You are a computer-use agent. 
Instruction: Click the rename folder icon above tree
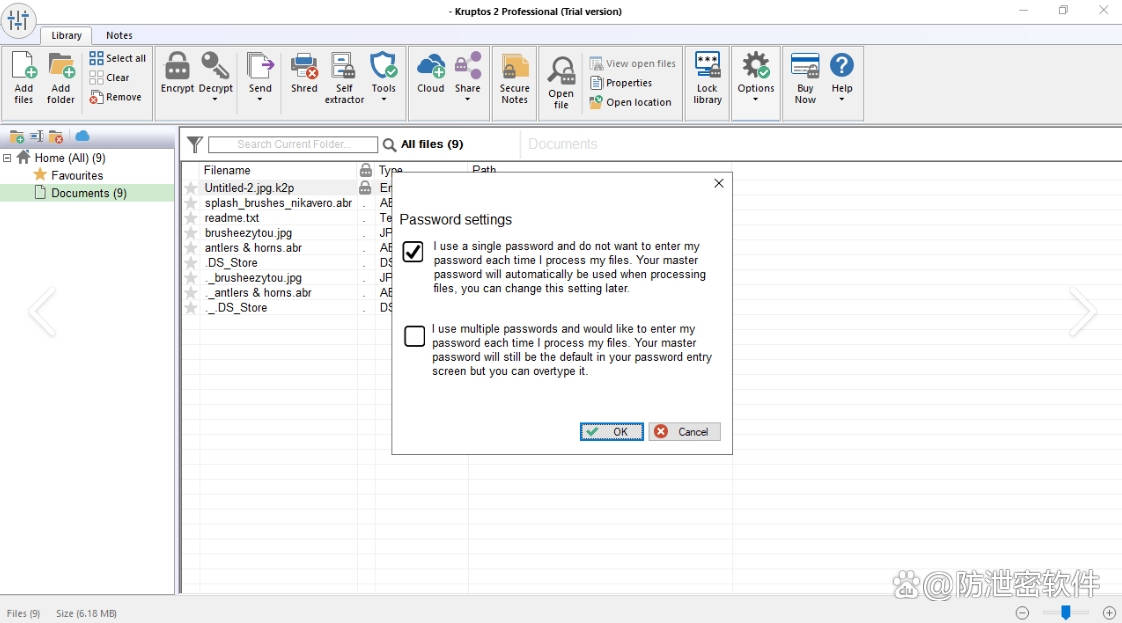click(x=36, y=137)
